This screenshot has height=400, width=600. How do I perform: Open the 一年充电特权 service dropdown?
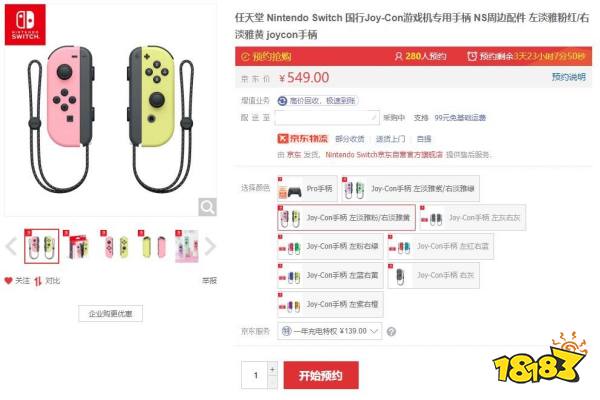(x=329, y=331)
